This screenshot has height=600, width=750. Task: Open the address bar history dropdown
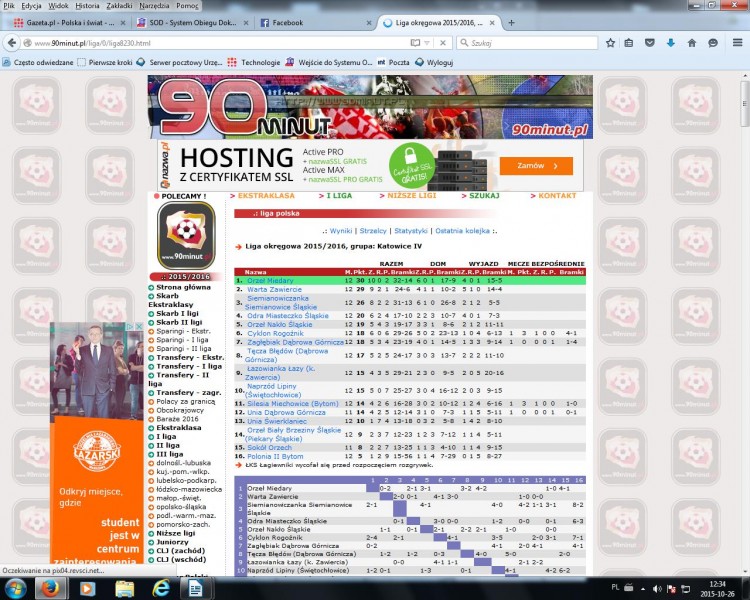coord(427,43)
